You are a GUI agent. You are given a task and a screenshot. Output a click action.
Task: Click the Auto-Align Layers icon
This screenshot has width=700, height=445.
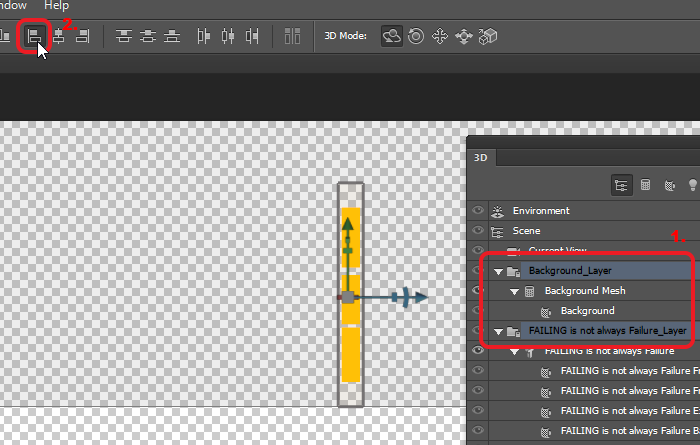[x=292, y=36]
